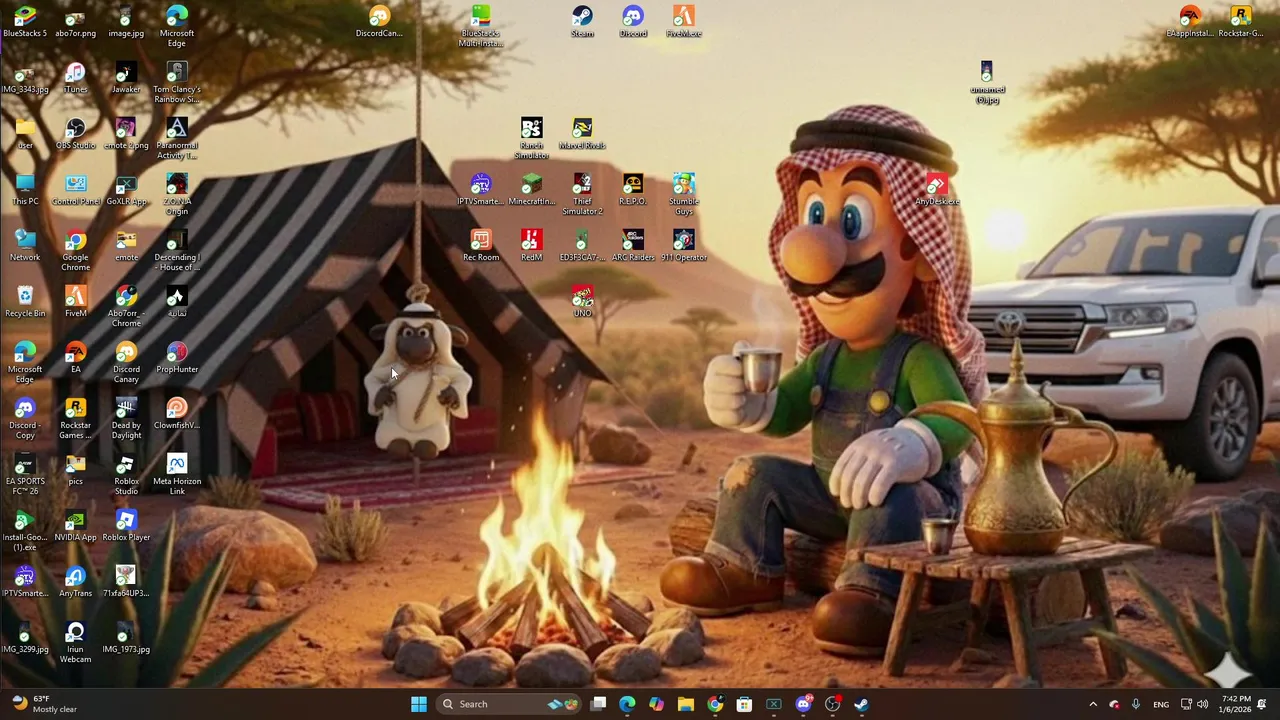Screen dimensions: 1280x720
Task: Open the emote folder
Action: [126, 246]
